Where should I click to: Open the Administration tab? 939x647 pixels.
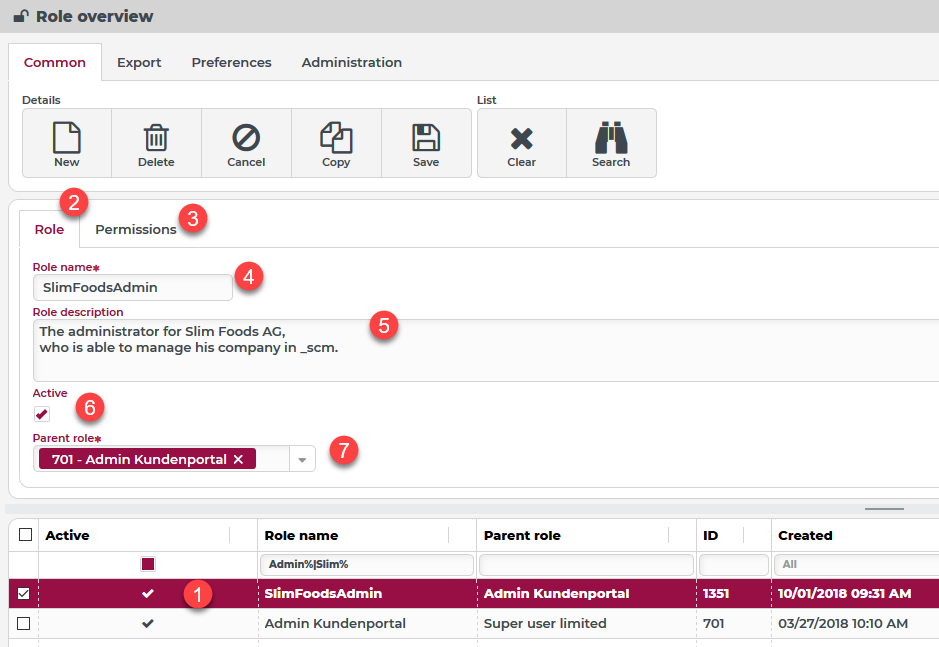click(351, 62)
